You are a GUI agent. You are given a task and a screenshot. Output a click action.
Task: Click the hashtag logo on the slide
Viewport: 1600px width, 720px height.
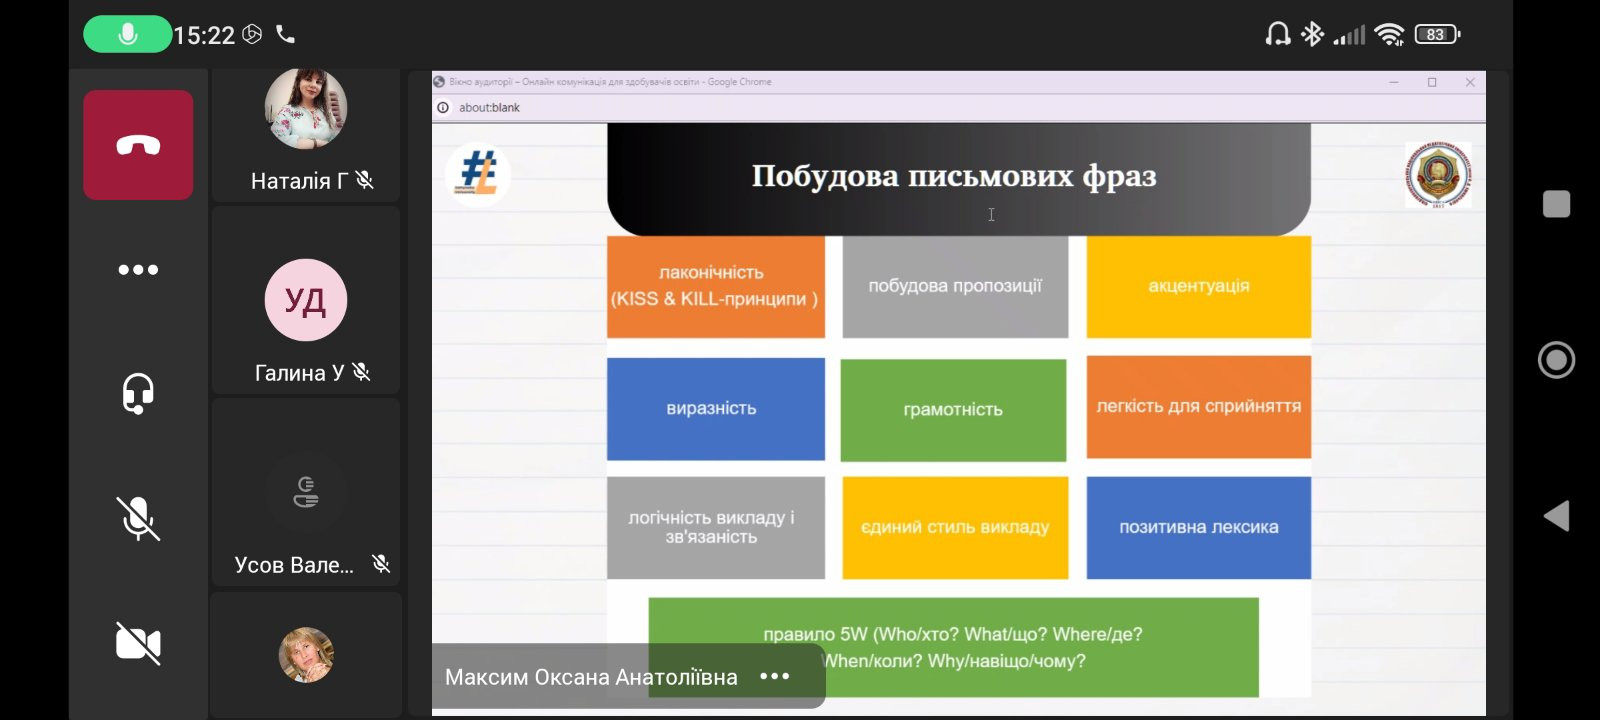(x=478, y=174)
